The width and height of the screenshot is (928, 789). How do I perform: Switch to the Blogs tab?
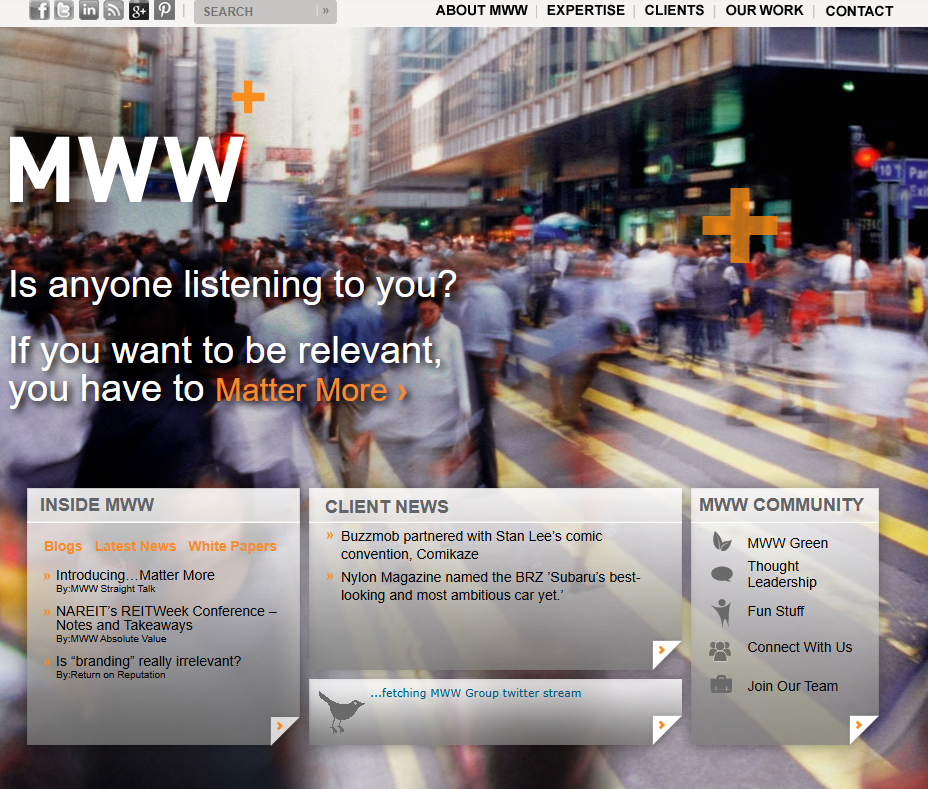pyautogui.click(x=63, y=546)
